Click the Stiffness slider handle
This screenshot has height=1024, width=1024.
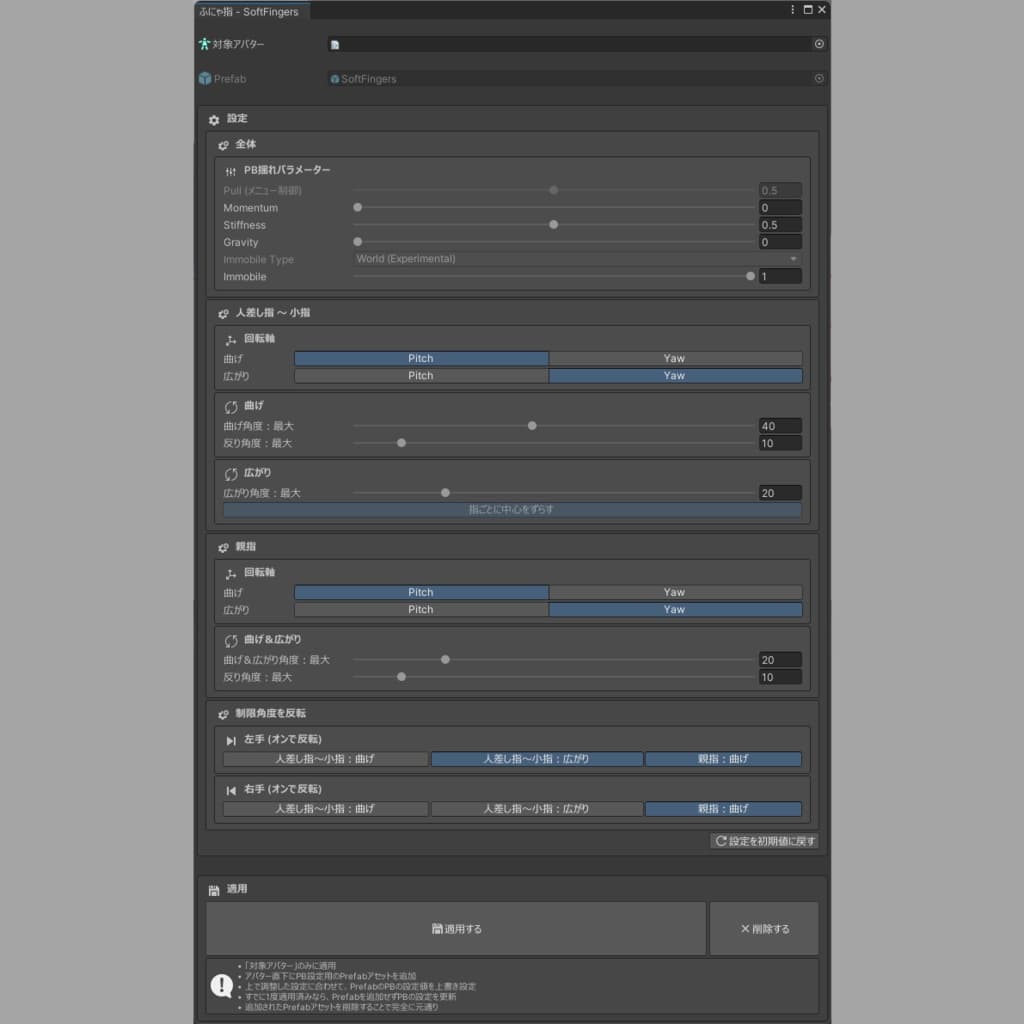pos(554,225)
